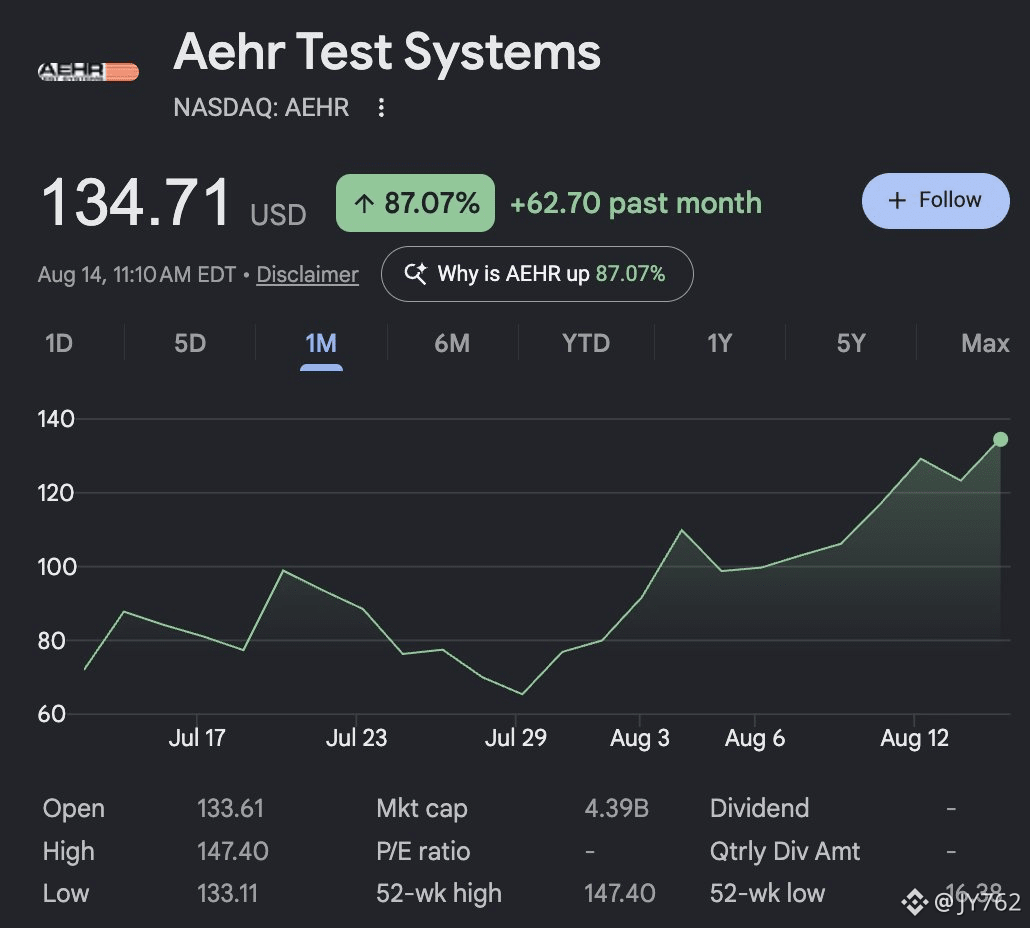Image resolution: width=1030 pixels, height=928 pixels.
Task: Click the 'Dividend' label
Action: pyautogui.click(x=759, y=808)
